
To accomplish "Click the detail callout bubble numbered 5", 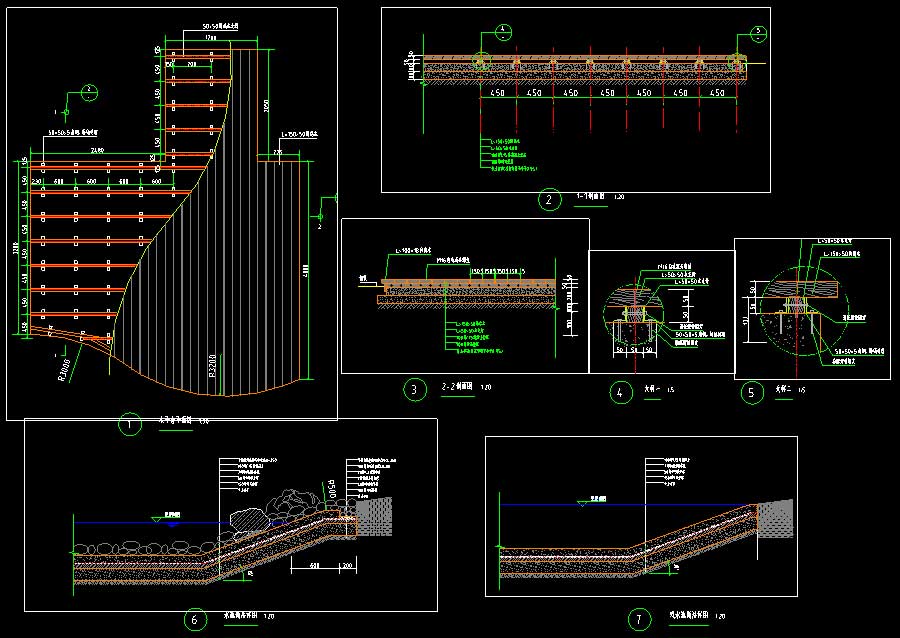I will pos(758,34).
